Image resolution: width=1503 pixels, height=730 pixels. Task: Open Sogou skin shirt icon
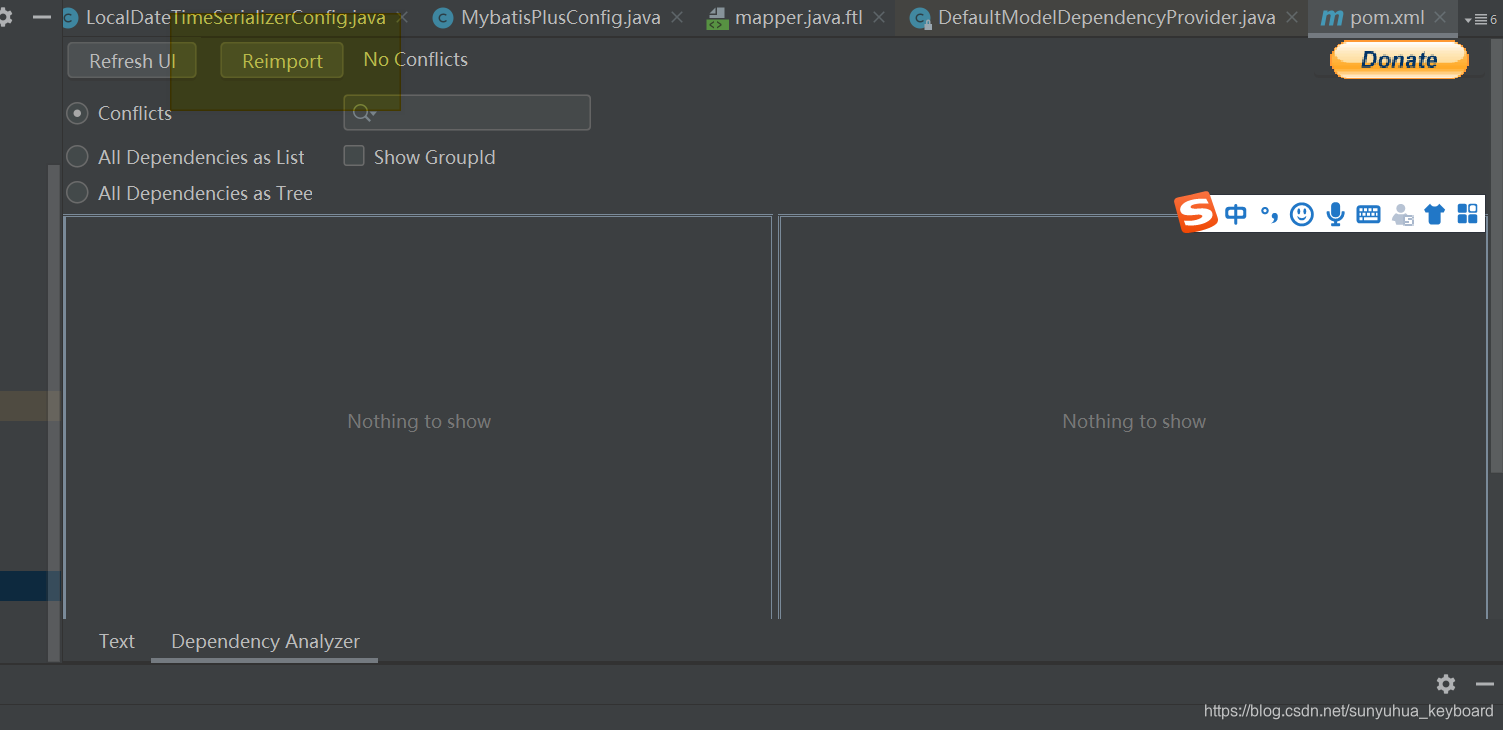tap(1435, 214)
